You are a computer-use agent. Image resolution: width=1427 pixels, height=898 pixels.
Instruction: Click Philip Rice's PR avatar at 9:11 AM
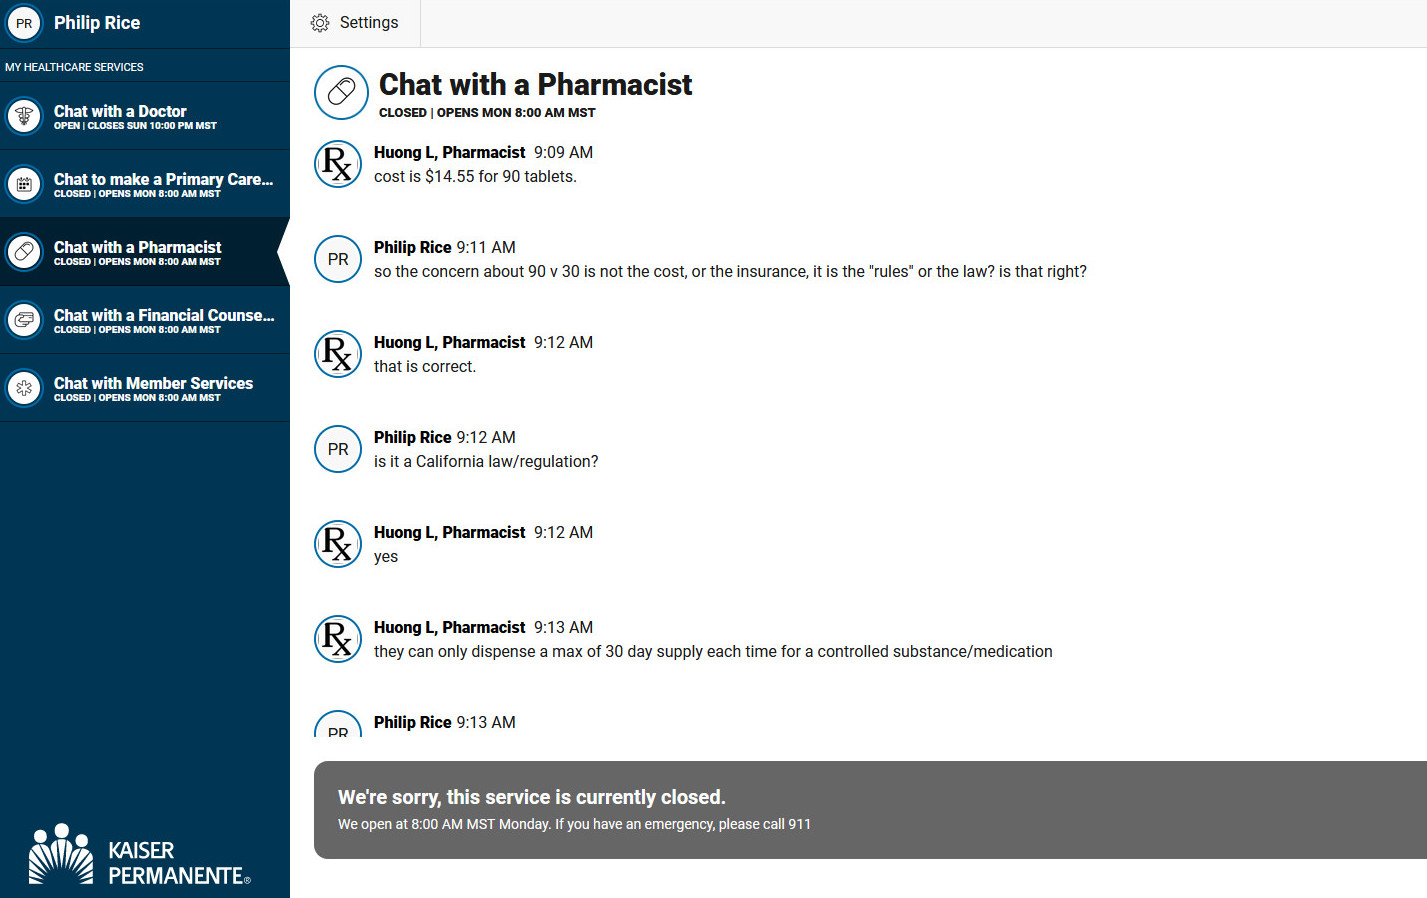click(x=338, y=259)
